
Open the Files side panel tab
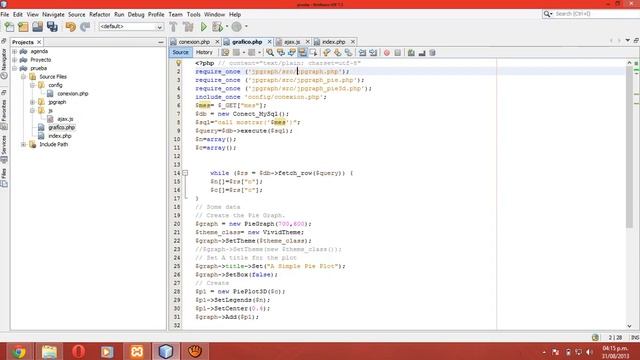(4, 178)
